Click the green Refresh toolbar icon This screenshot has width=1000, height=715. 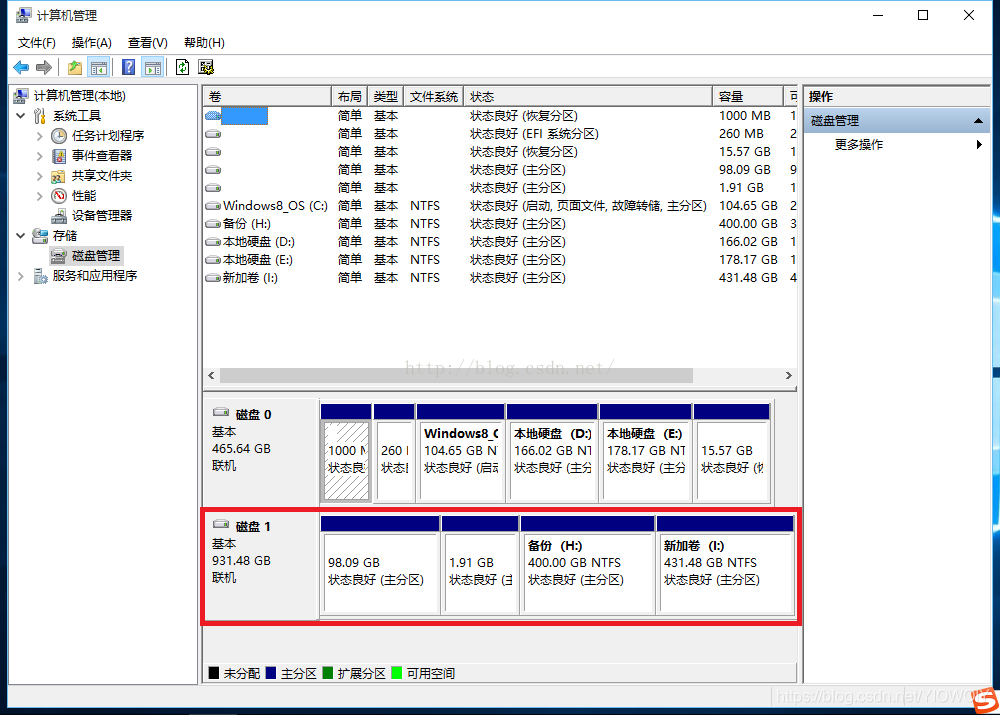tap(182, 67)
